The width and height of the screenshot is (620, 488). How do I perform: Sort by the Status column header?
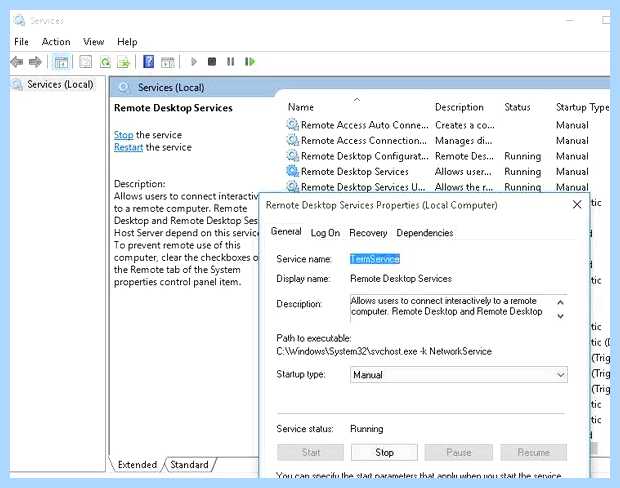pos(517,107)
